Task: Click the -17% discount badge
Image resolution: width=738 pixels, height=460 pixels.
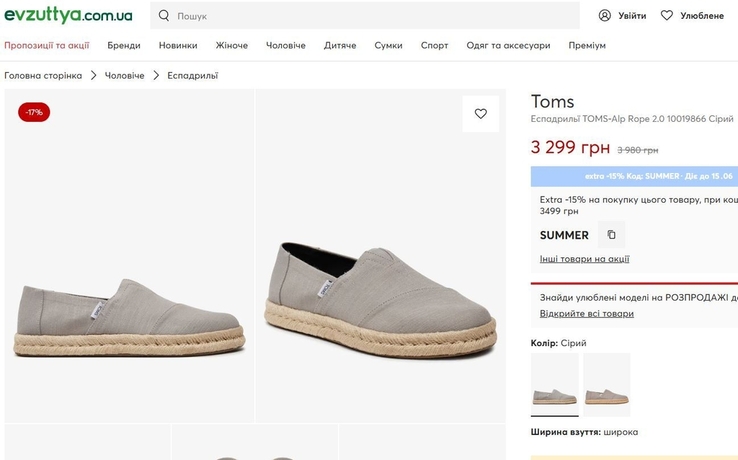Action: click(x=34, y=112)
